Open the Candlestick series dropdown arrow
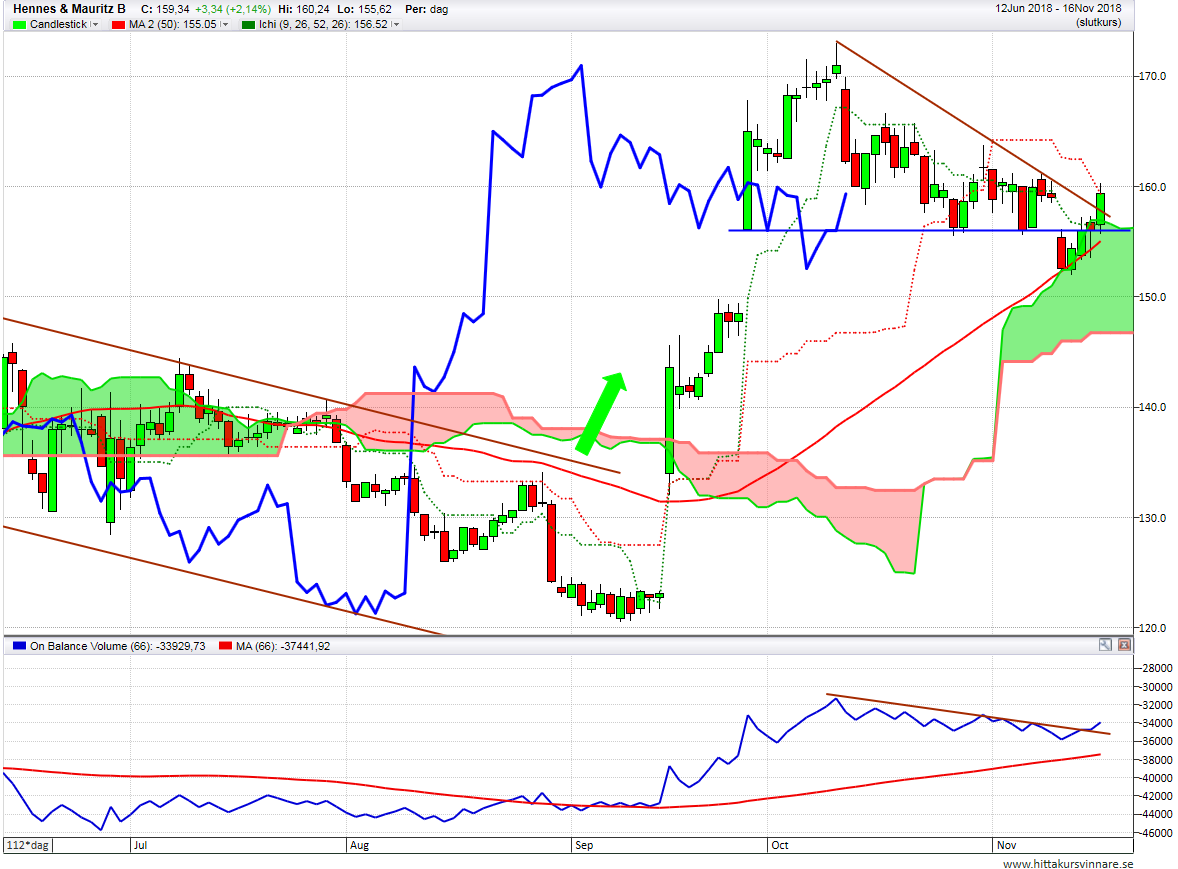This screenshot has height=869, width=1178. click(x=95, y=25)
